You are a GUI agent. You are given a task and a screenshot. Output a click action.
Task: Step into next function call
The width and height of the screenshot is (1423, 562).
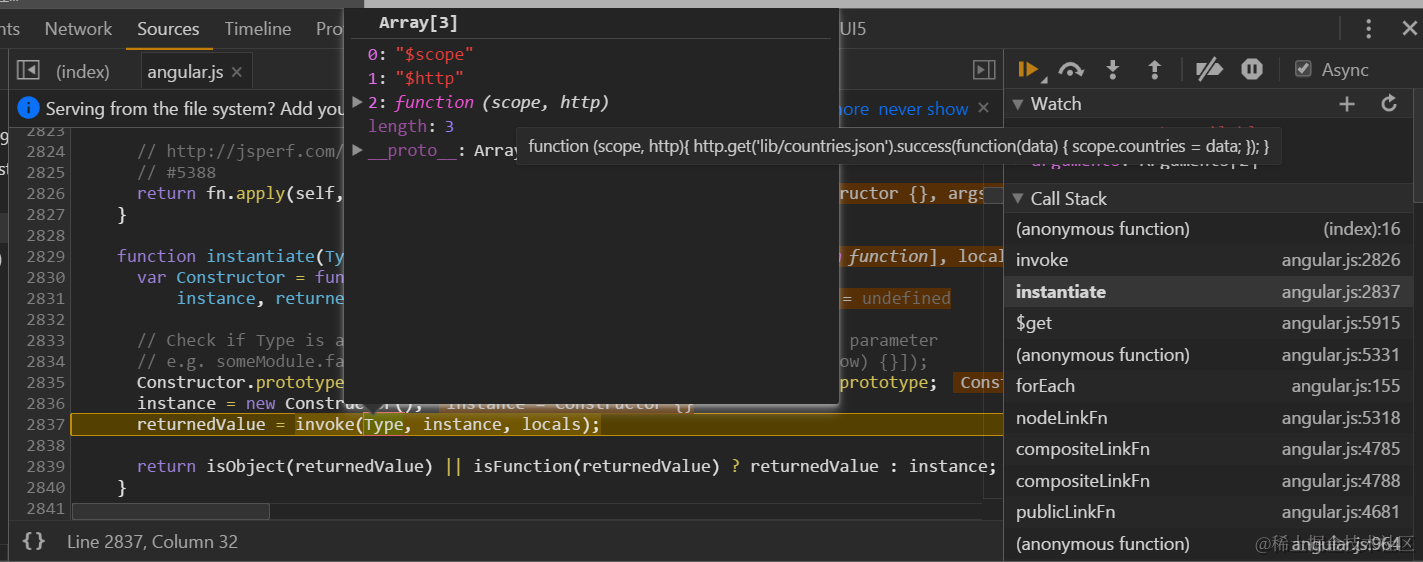(x=1112, y=69)
